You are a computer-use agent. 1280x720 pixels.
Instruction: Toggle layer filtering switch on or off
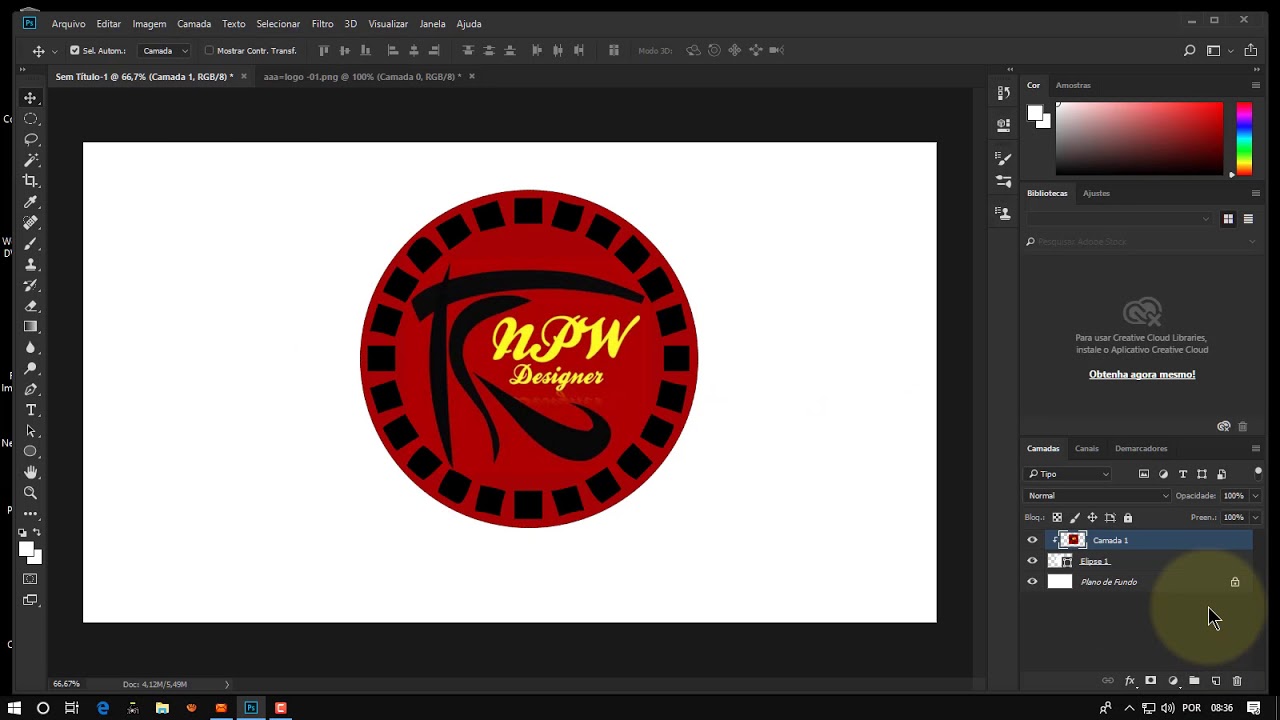click(x=1258, y=472)
